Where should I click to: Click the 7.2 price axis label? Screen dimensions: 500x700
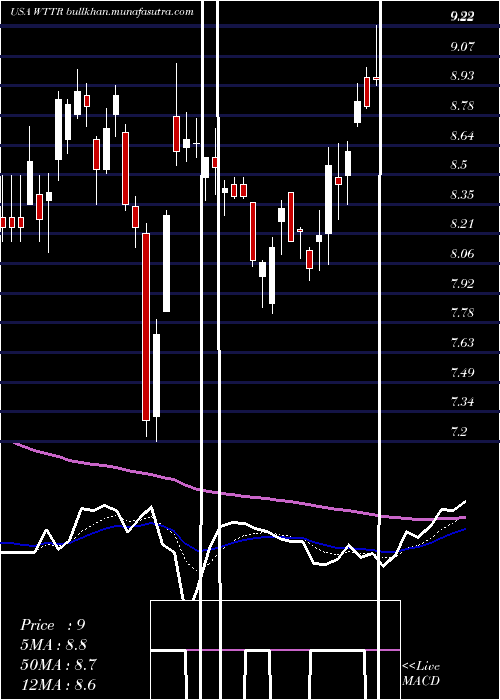(459, 431)
